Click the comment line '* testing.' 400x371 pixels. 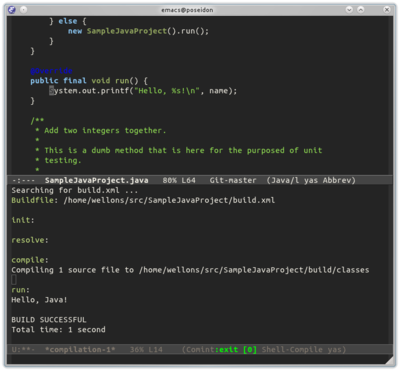[58, 160]
